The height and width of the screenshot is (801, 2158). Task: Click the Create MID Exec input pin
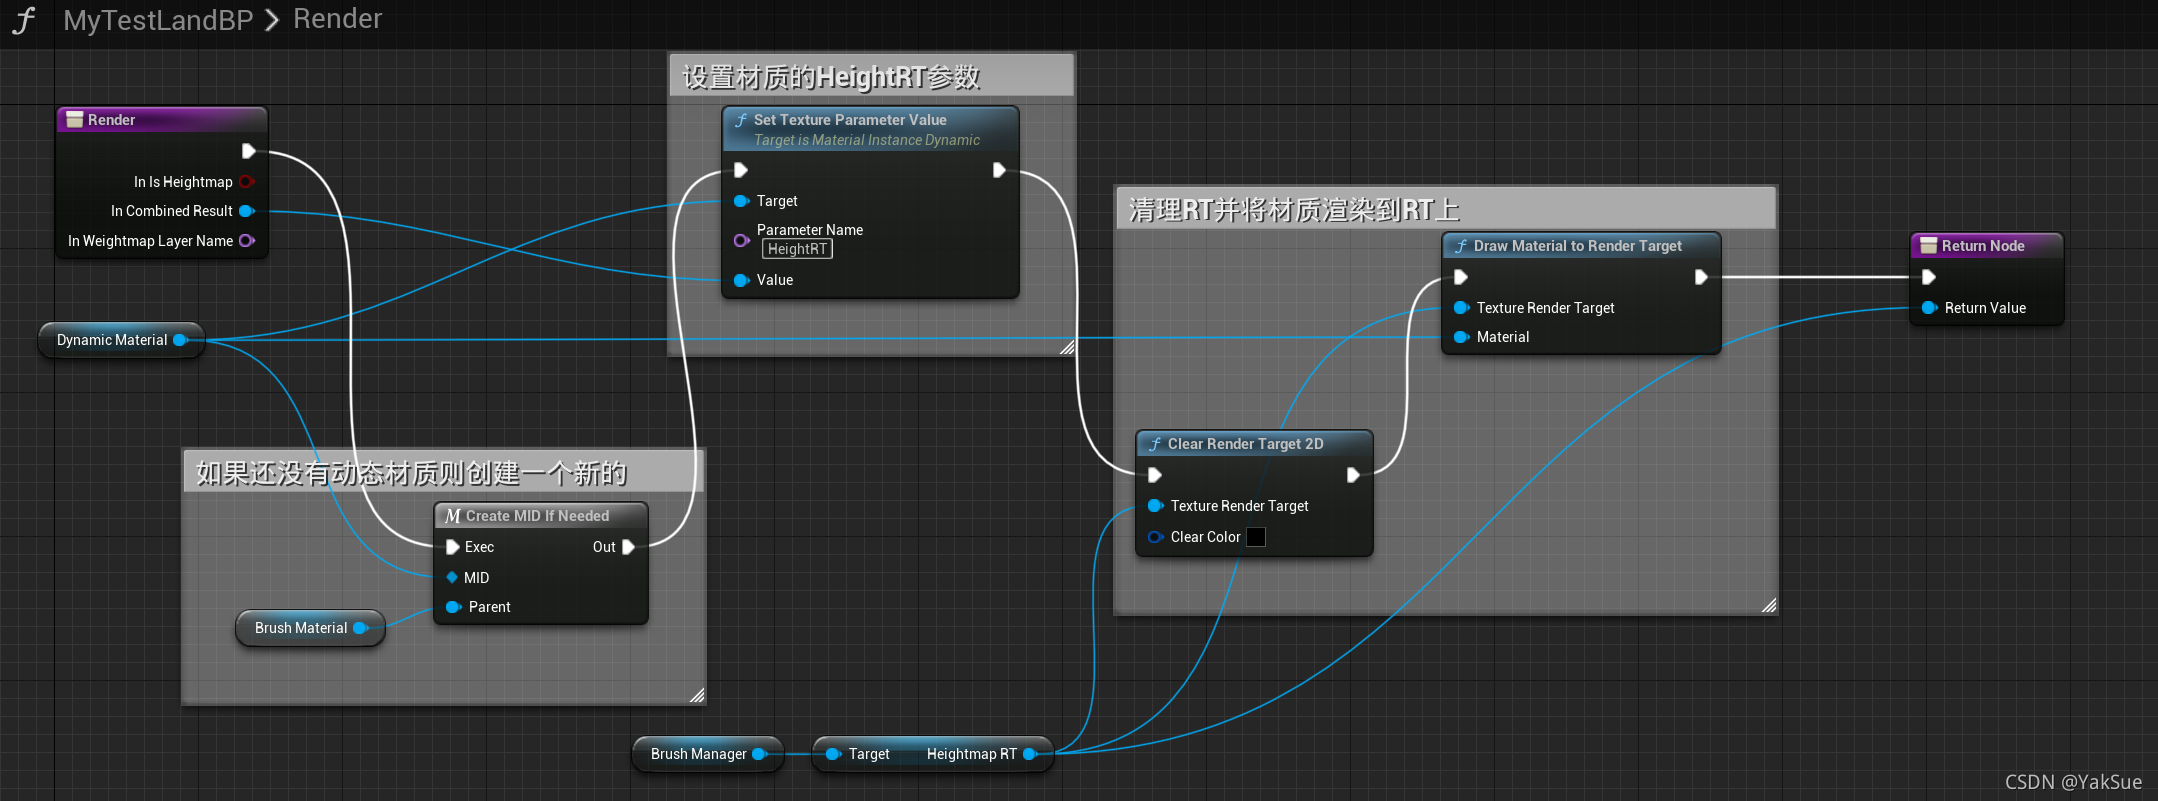pos(452,547)
